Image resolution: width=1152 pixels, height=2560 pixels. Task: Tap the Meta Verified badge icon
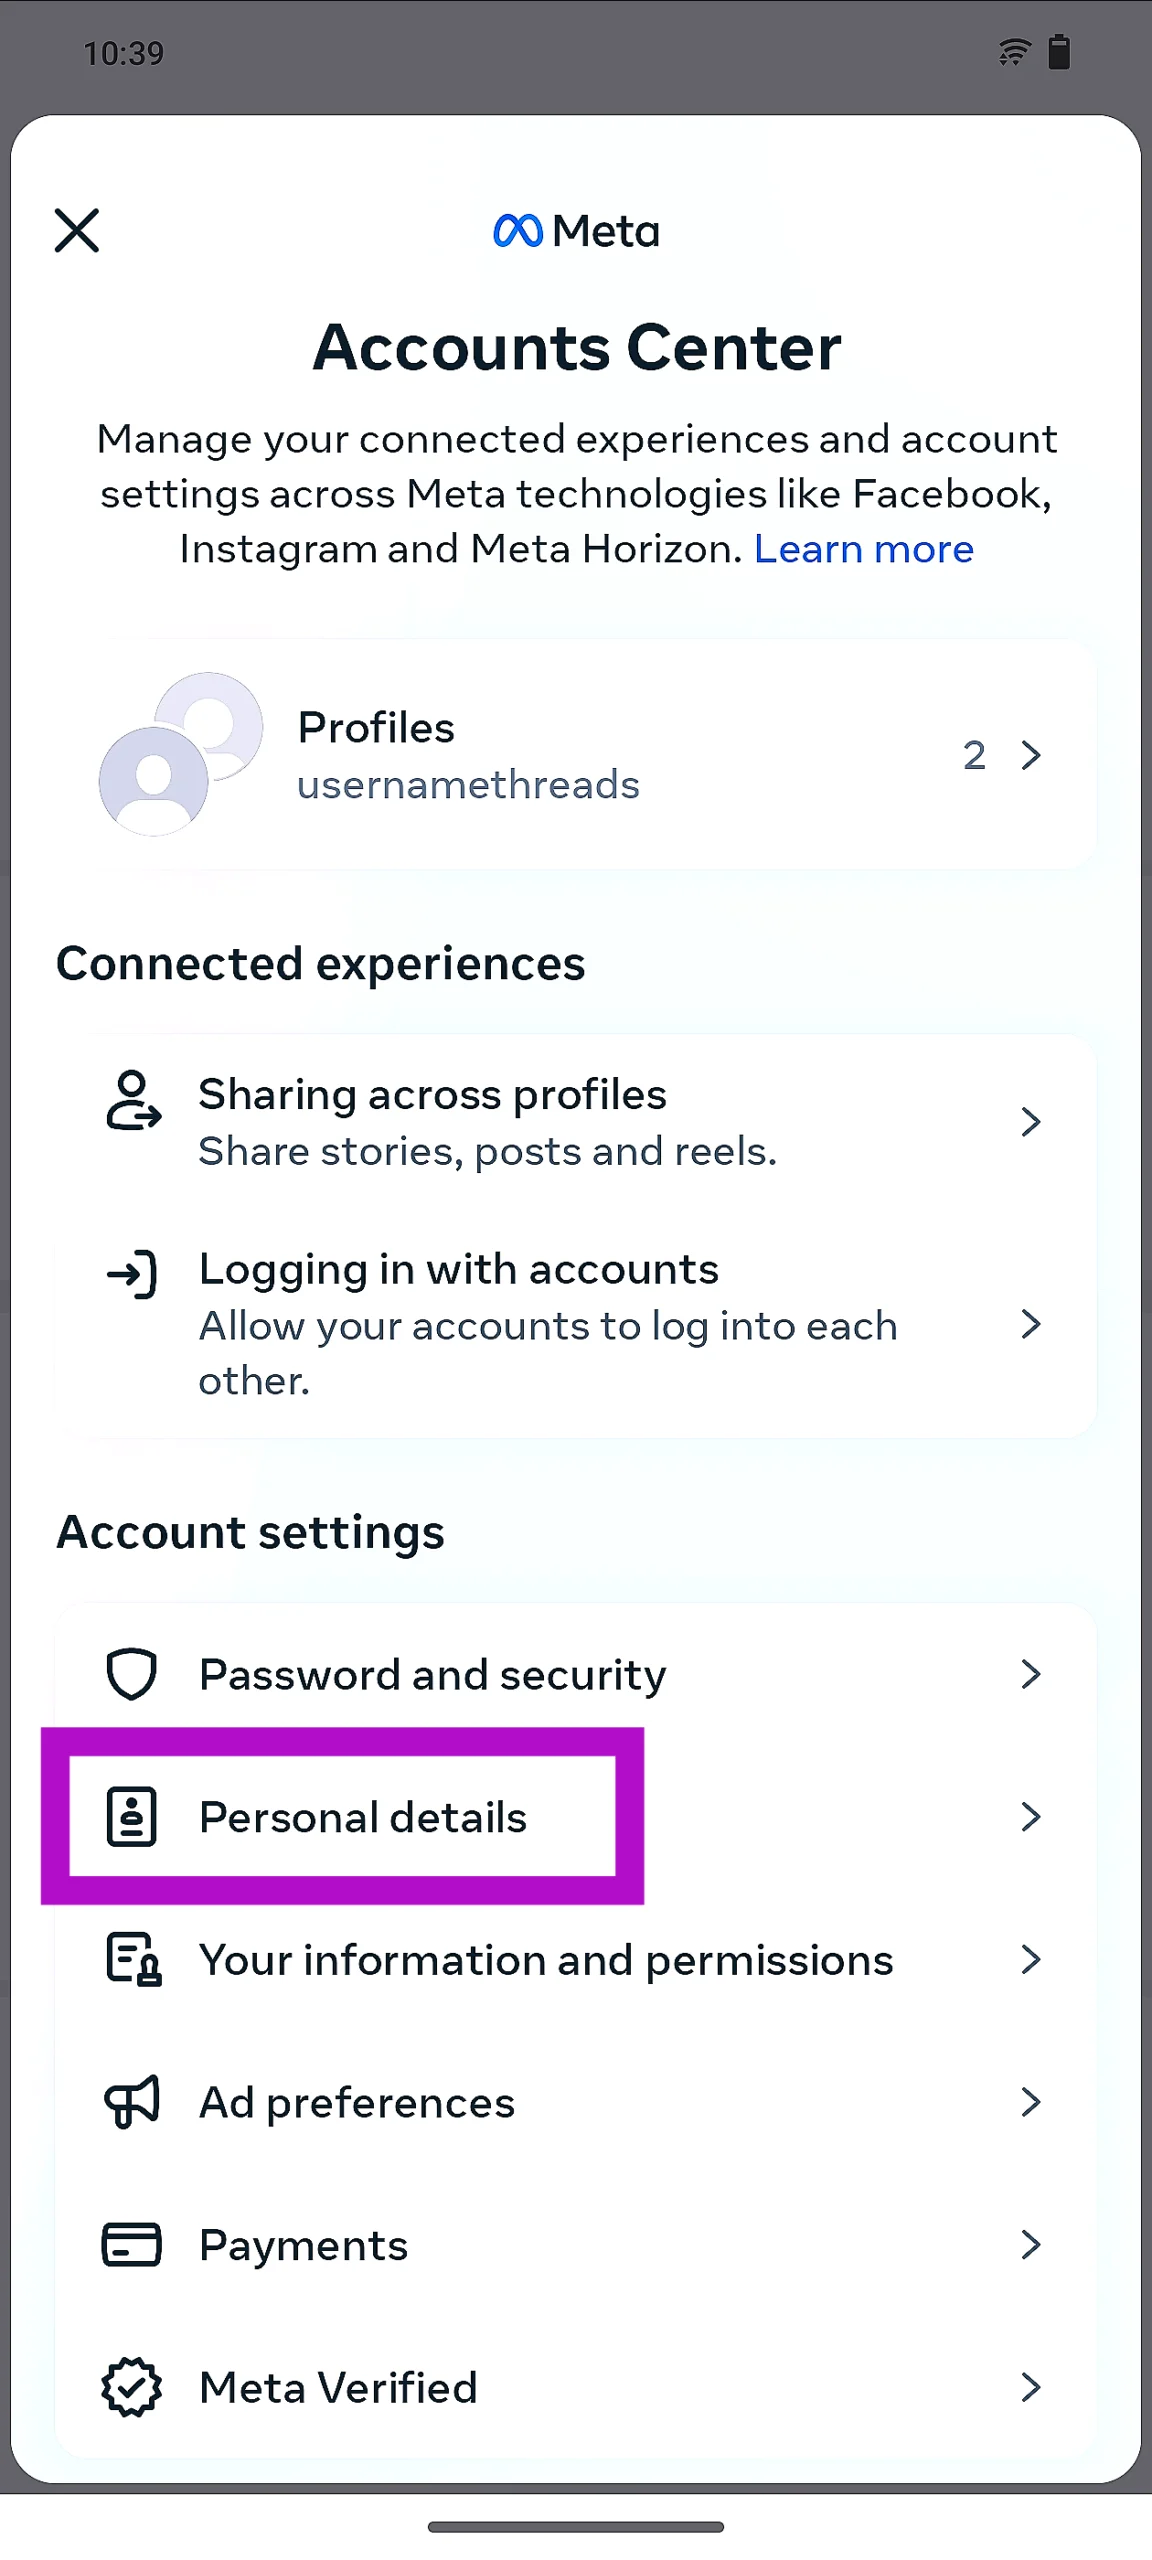click(x=132, y=2387)
